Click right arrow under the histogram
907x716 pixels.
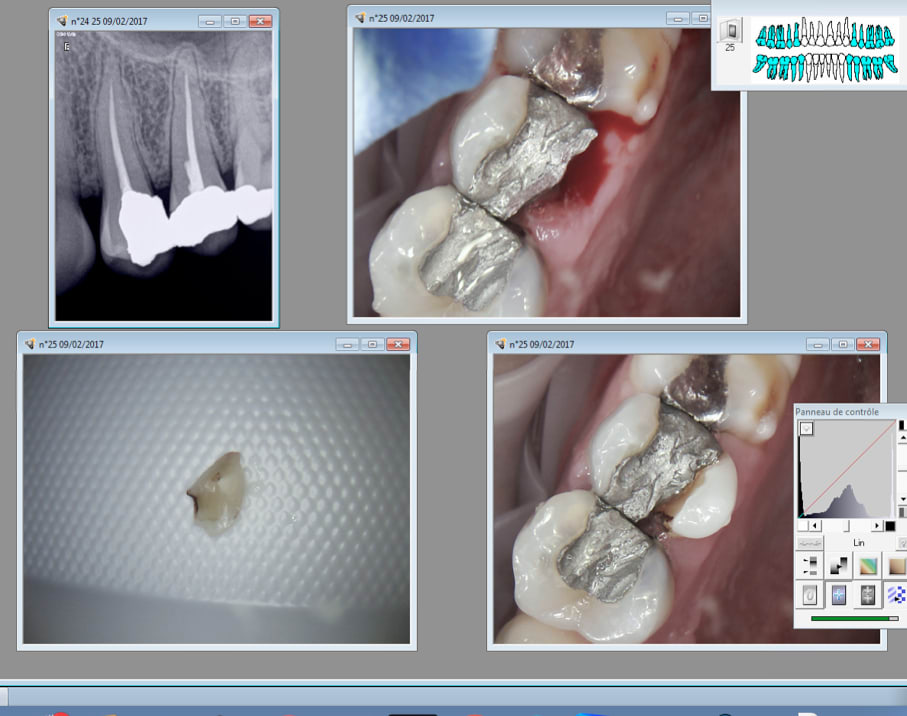pos(877,526)
